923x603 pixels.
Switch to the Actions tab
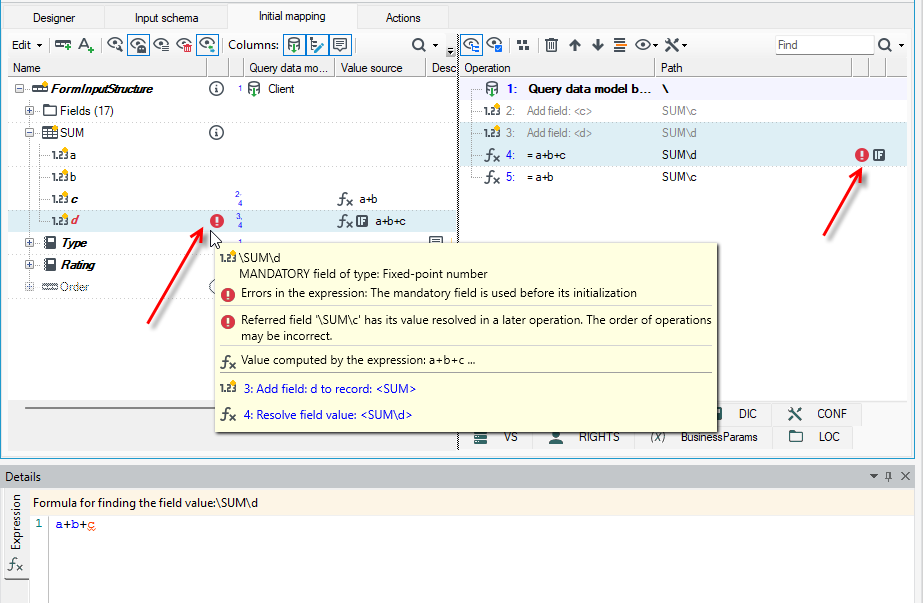(403, 18)
